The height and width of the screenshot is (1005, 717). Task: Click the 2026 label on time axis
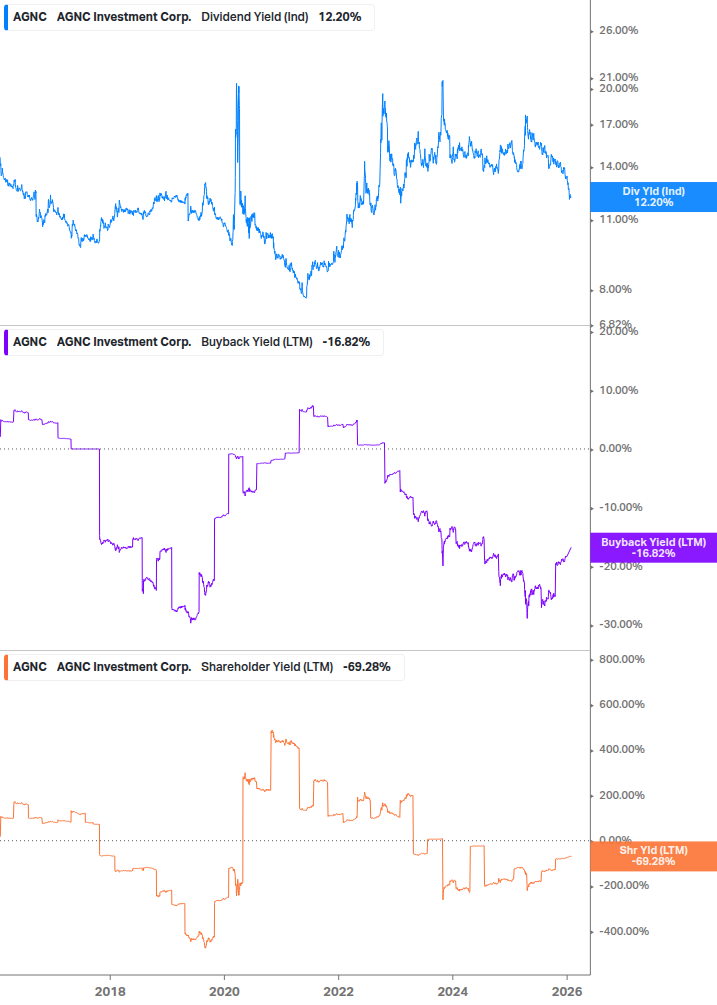coord(567,989)
